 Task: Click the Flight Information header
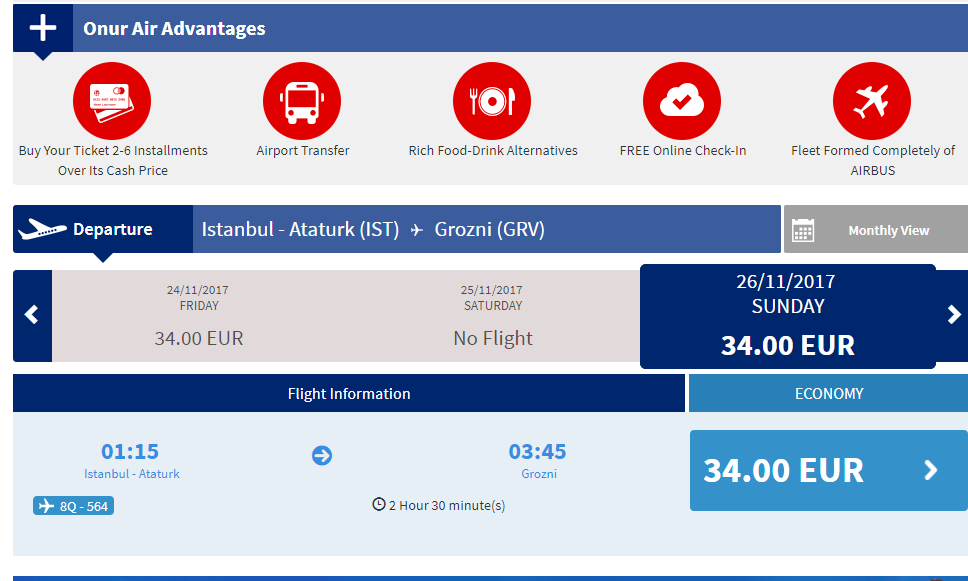coord(349,393)
